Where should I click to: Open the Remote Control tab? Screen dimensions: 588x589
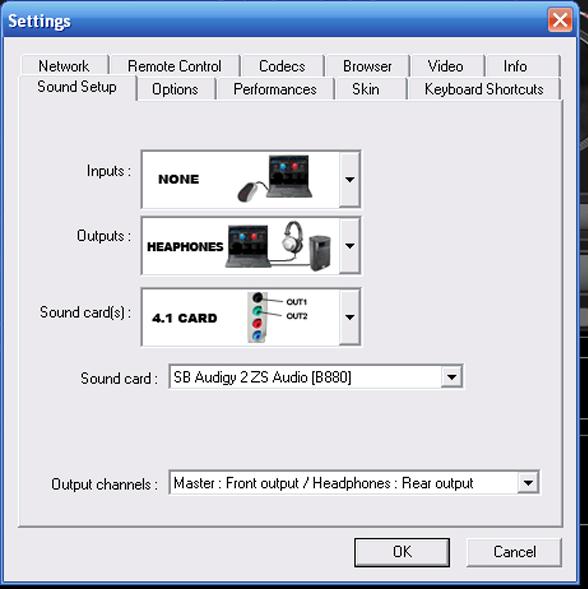coord(175,66)
